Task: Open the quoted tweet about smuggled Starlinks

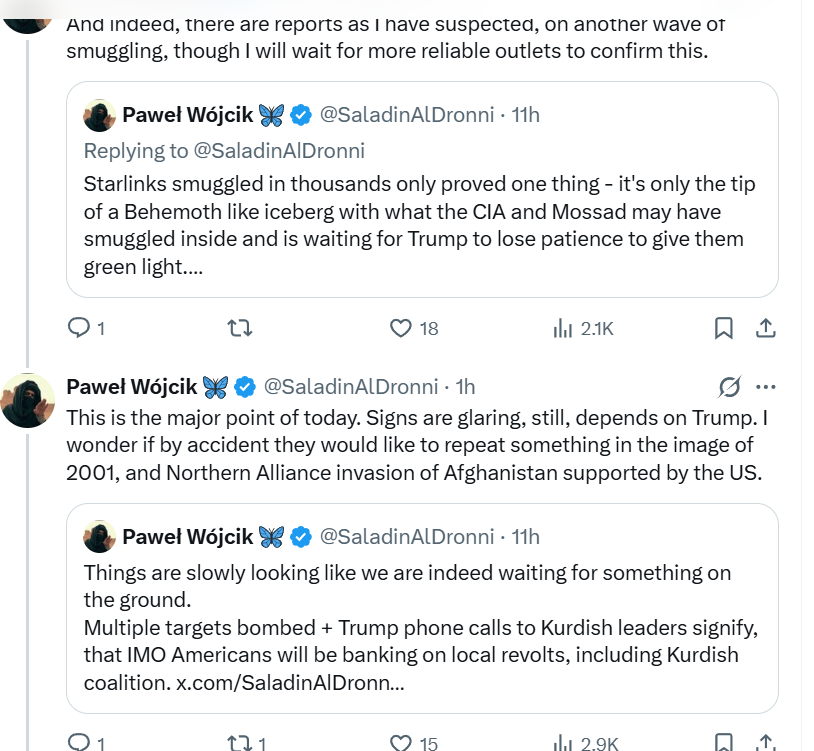Action: pyautogui.click(x=421, y=225)
